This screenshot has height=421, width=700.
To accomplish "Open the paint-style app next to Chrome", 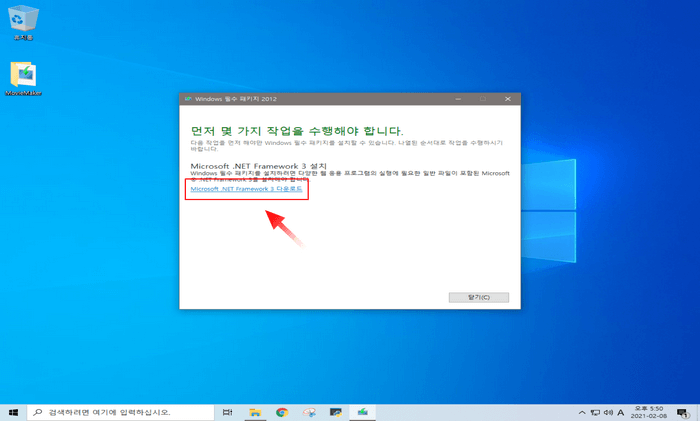I will click(309, 412).
